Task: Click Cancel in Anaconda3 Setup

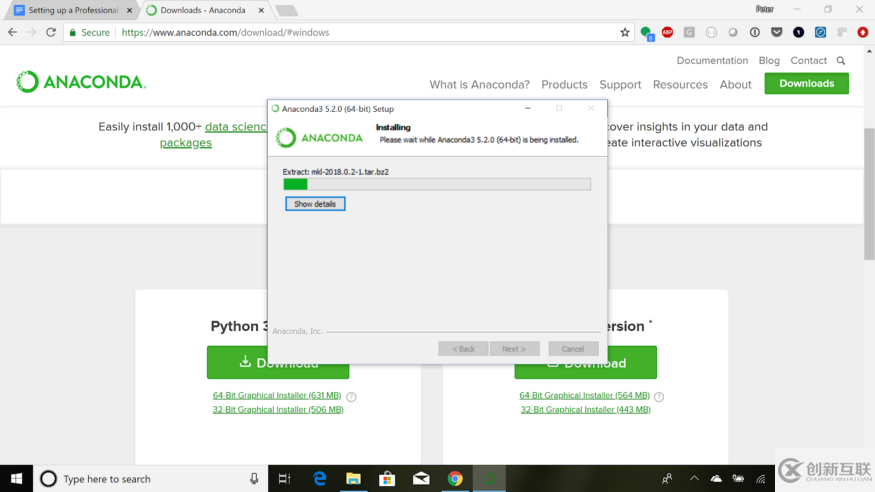Action: pos(573,349)
